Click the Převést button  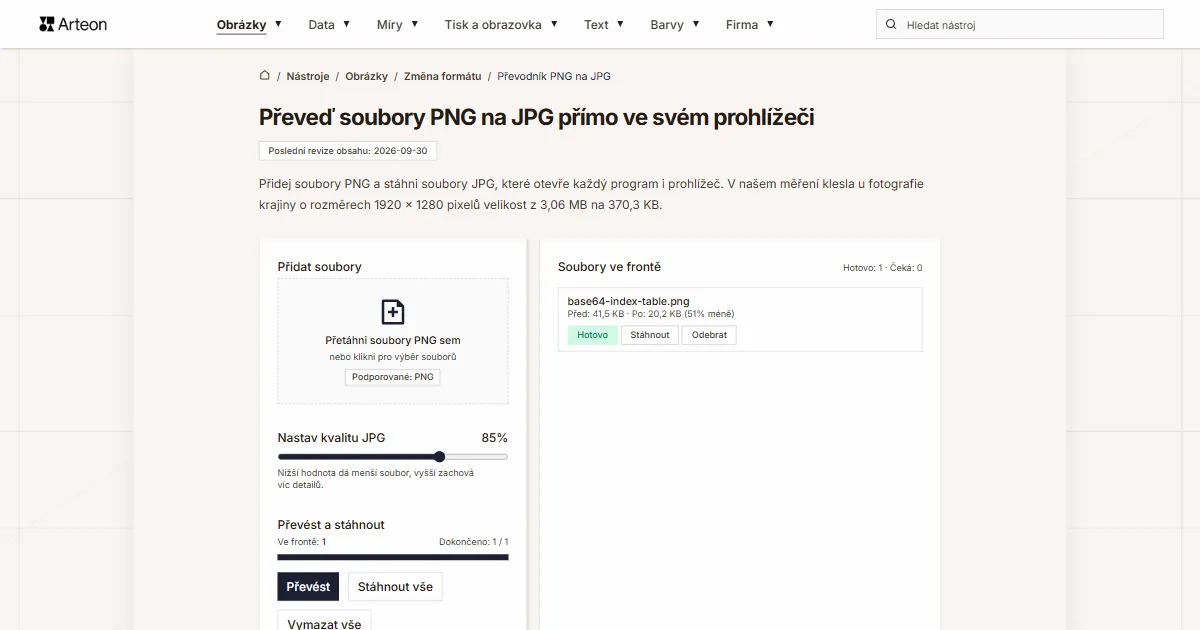point(308,587)
